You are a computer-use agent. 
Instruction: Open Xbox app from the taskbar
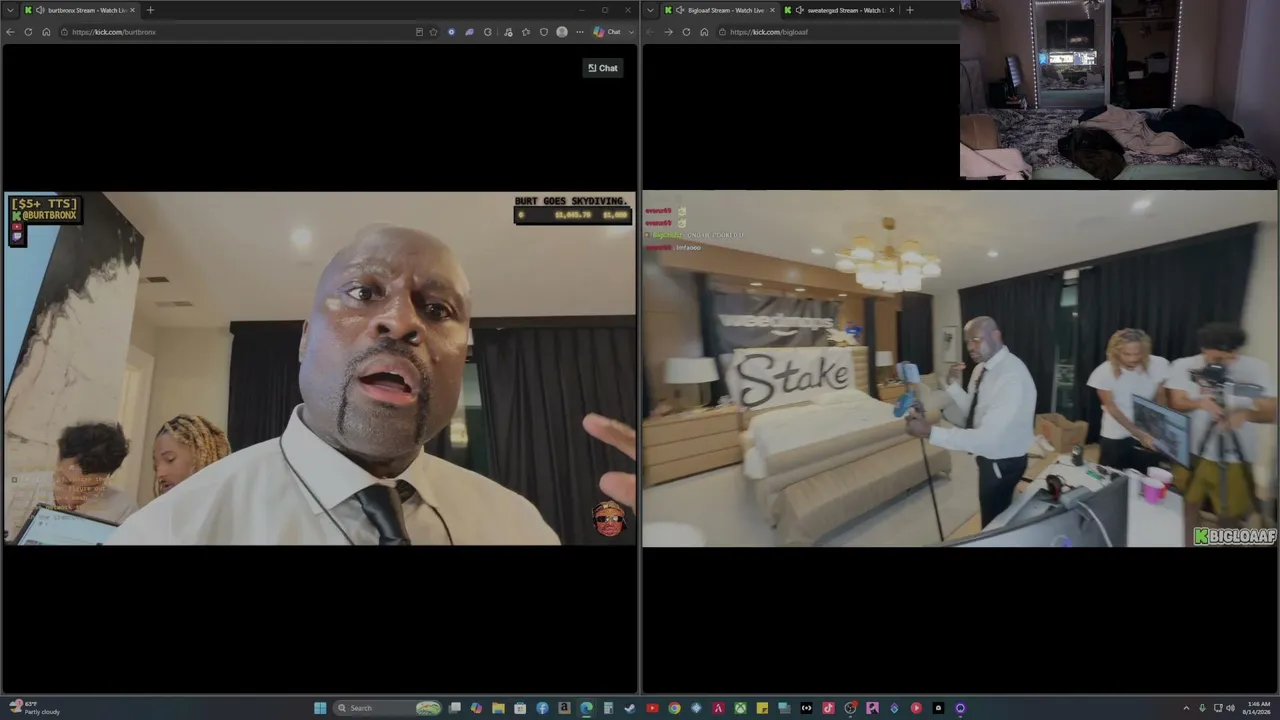point(740,708)
